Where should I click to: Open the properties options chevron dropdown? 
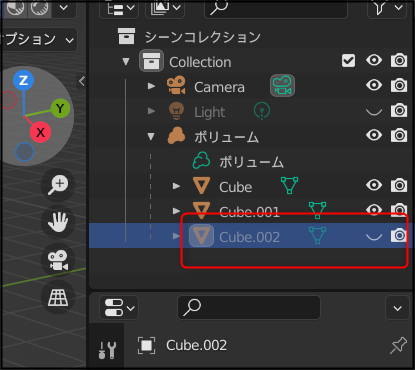(397, 308)
